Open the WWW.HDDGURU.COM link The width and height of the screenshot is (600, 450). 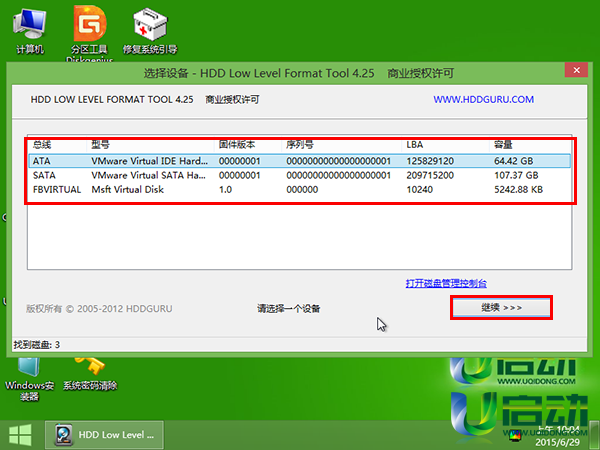[x=483, y=99]
